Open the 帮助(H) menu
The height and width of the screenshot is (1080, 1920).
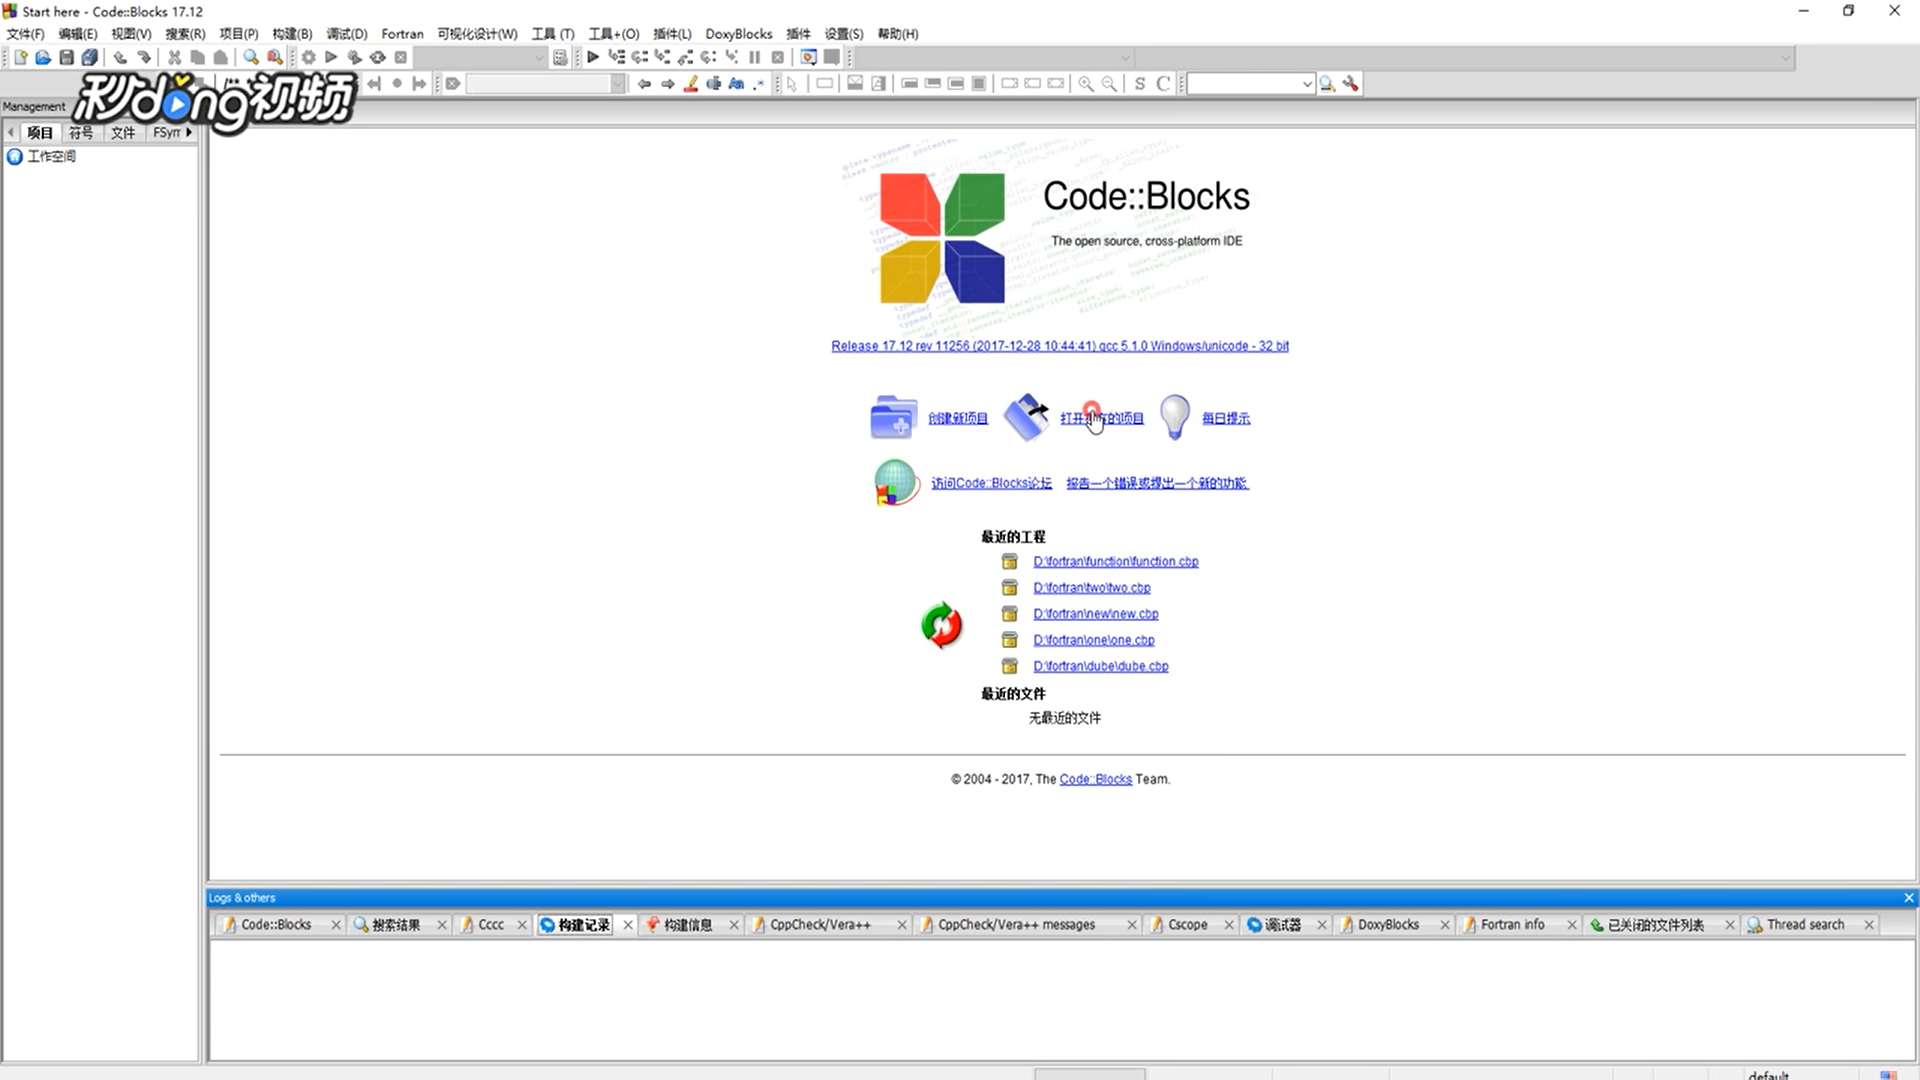click(898, 34)
